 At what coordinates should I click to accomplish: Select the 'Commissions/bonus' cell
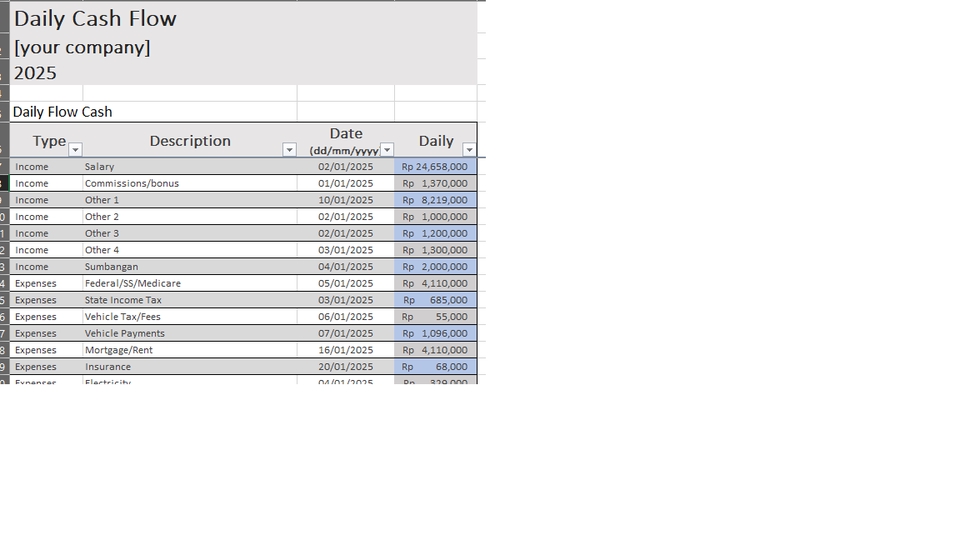pos(190,183)
